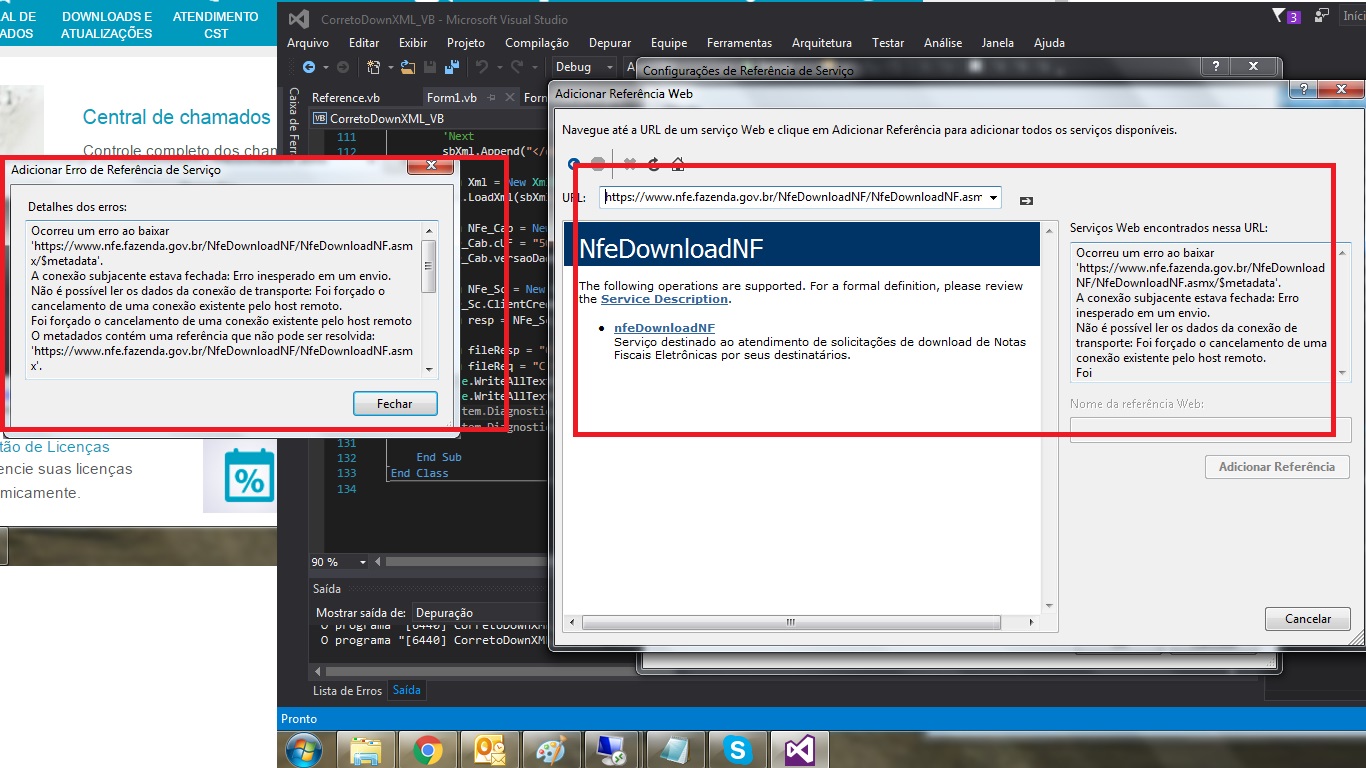
Task: Click the nfeDownloadNF operation link
Action: [x=664, y=328]
